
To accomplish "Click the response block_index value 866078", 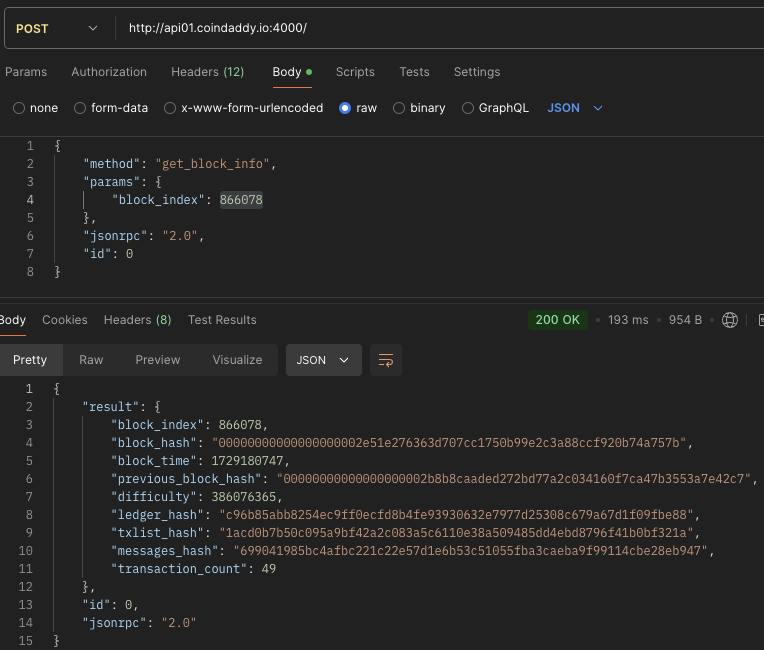I will [240, 424].
